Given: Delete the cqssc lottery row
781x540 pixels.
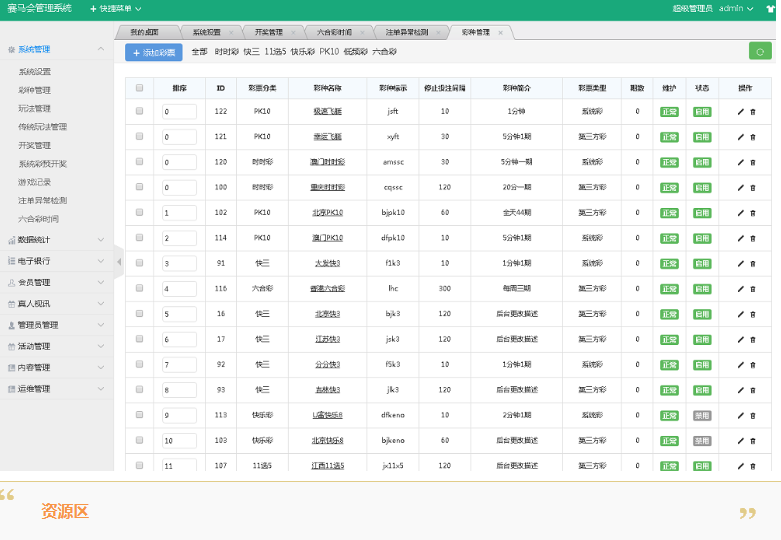Looking at the screenshot, I should point(753,188).
